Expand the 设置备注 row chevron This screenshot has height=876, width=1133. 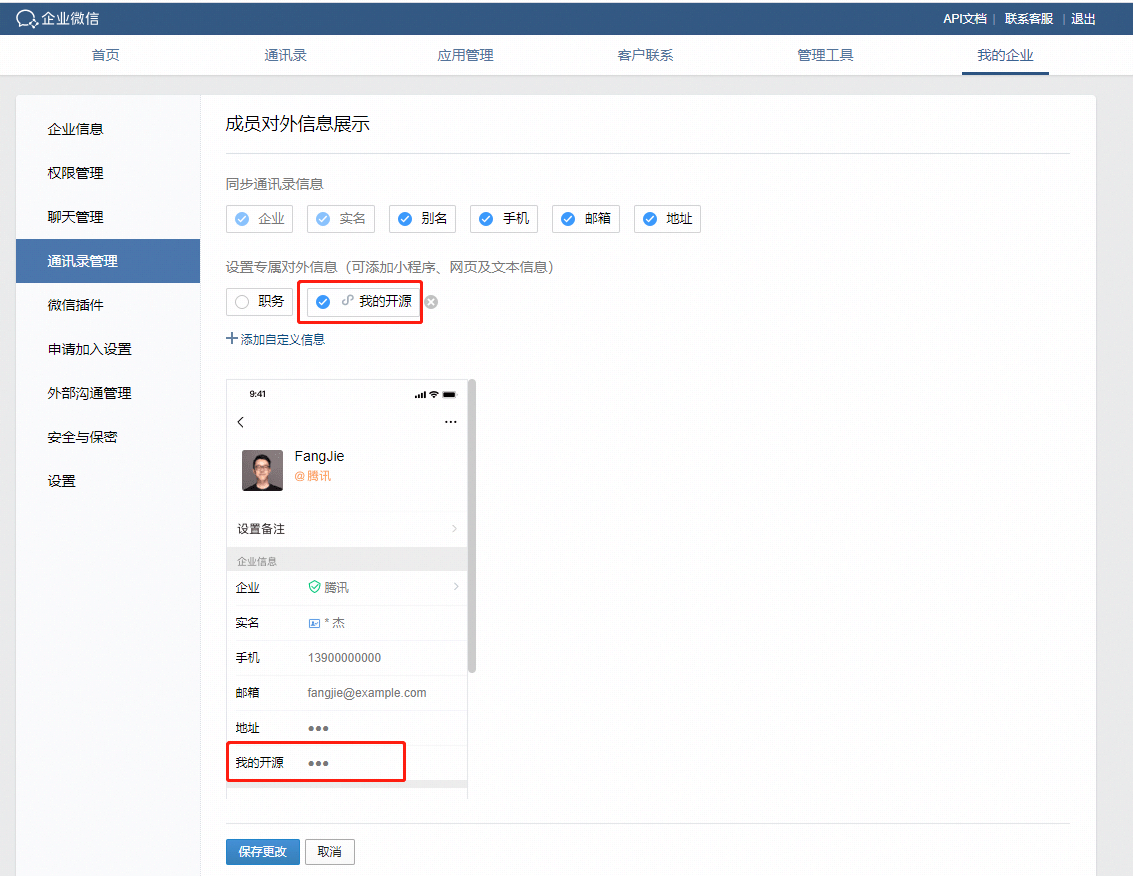(454, 529)
